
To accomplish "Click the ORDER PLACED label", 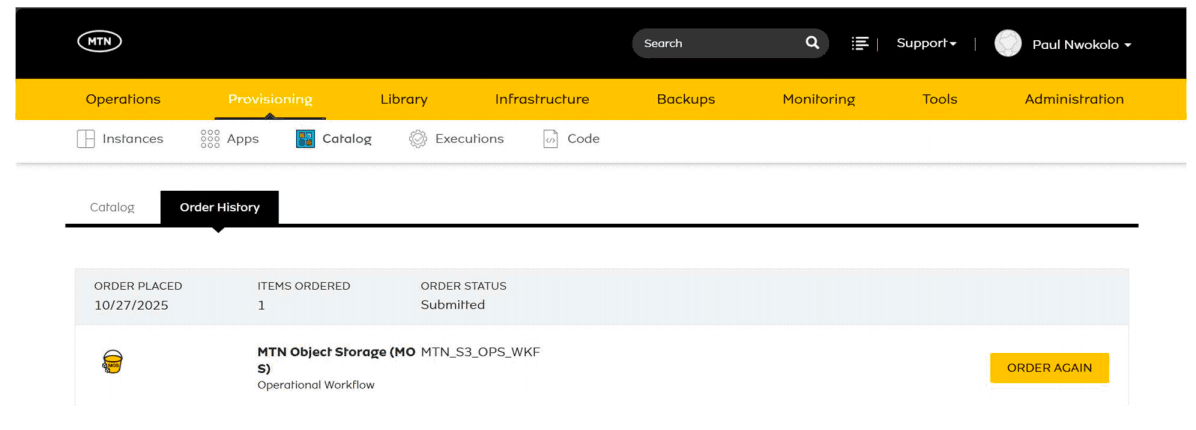I will [x=138, y=287].
